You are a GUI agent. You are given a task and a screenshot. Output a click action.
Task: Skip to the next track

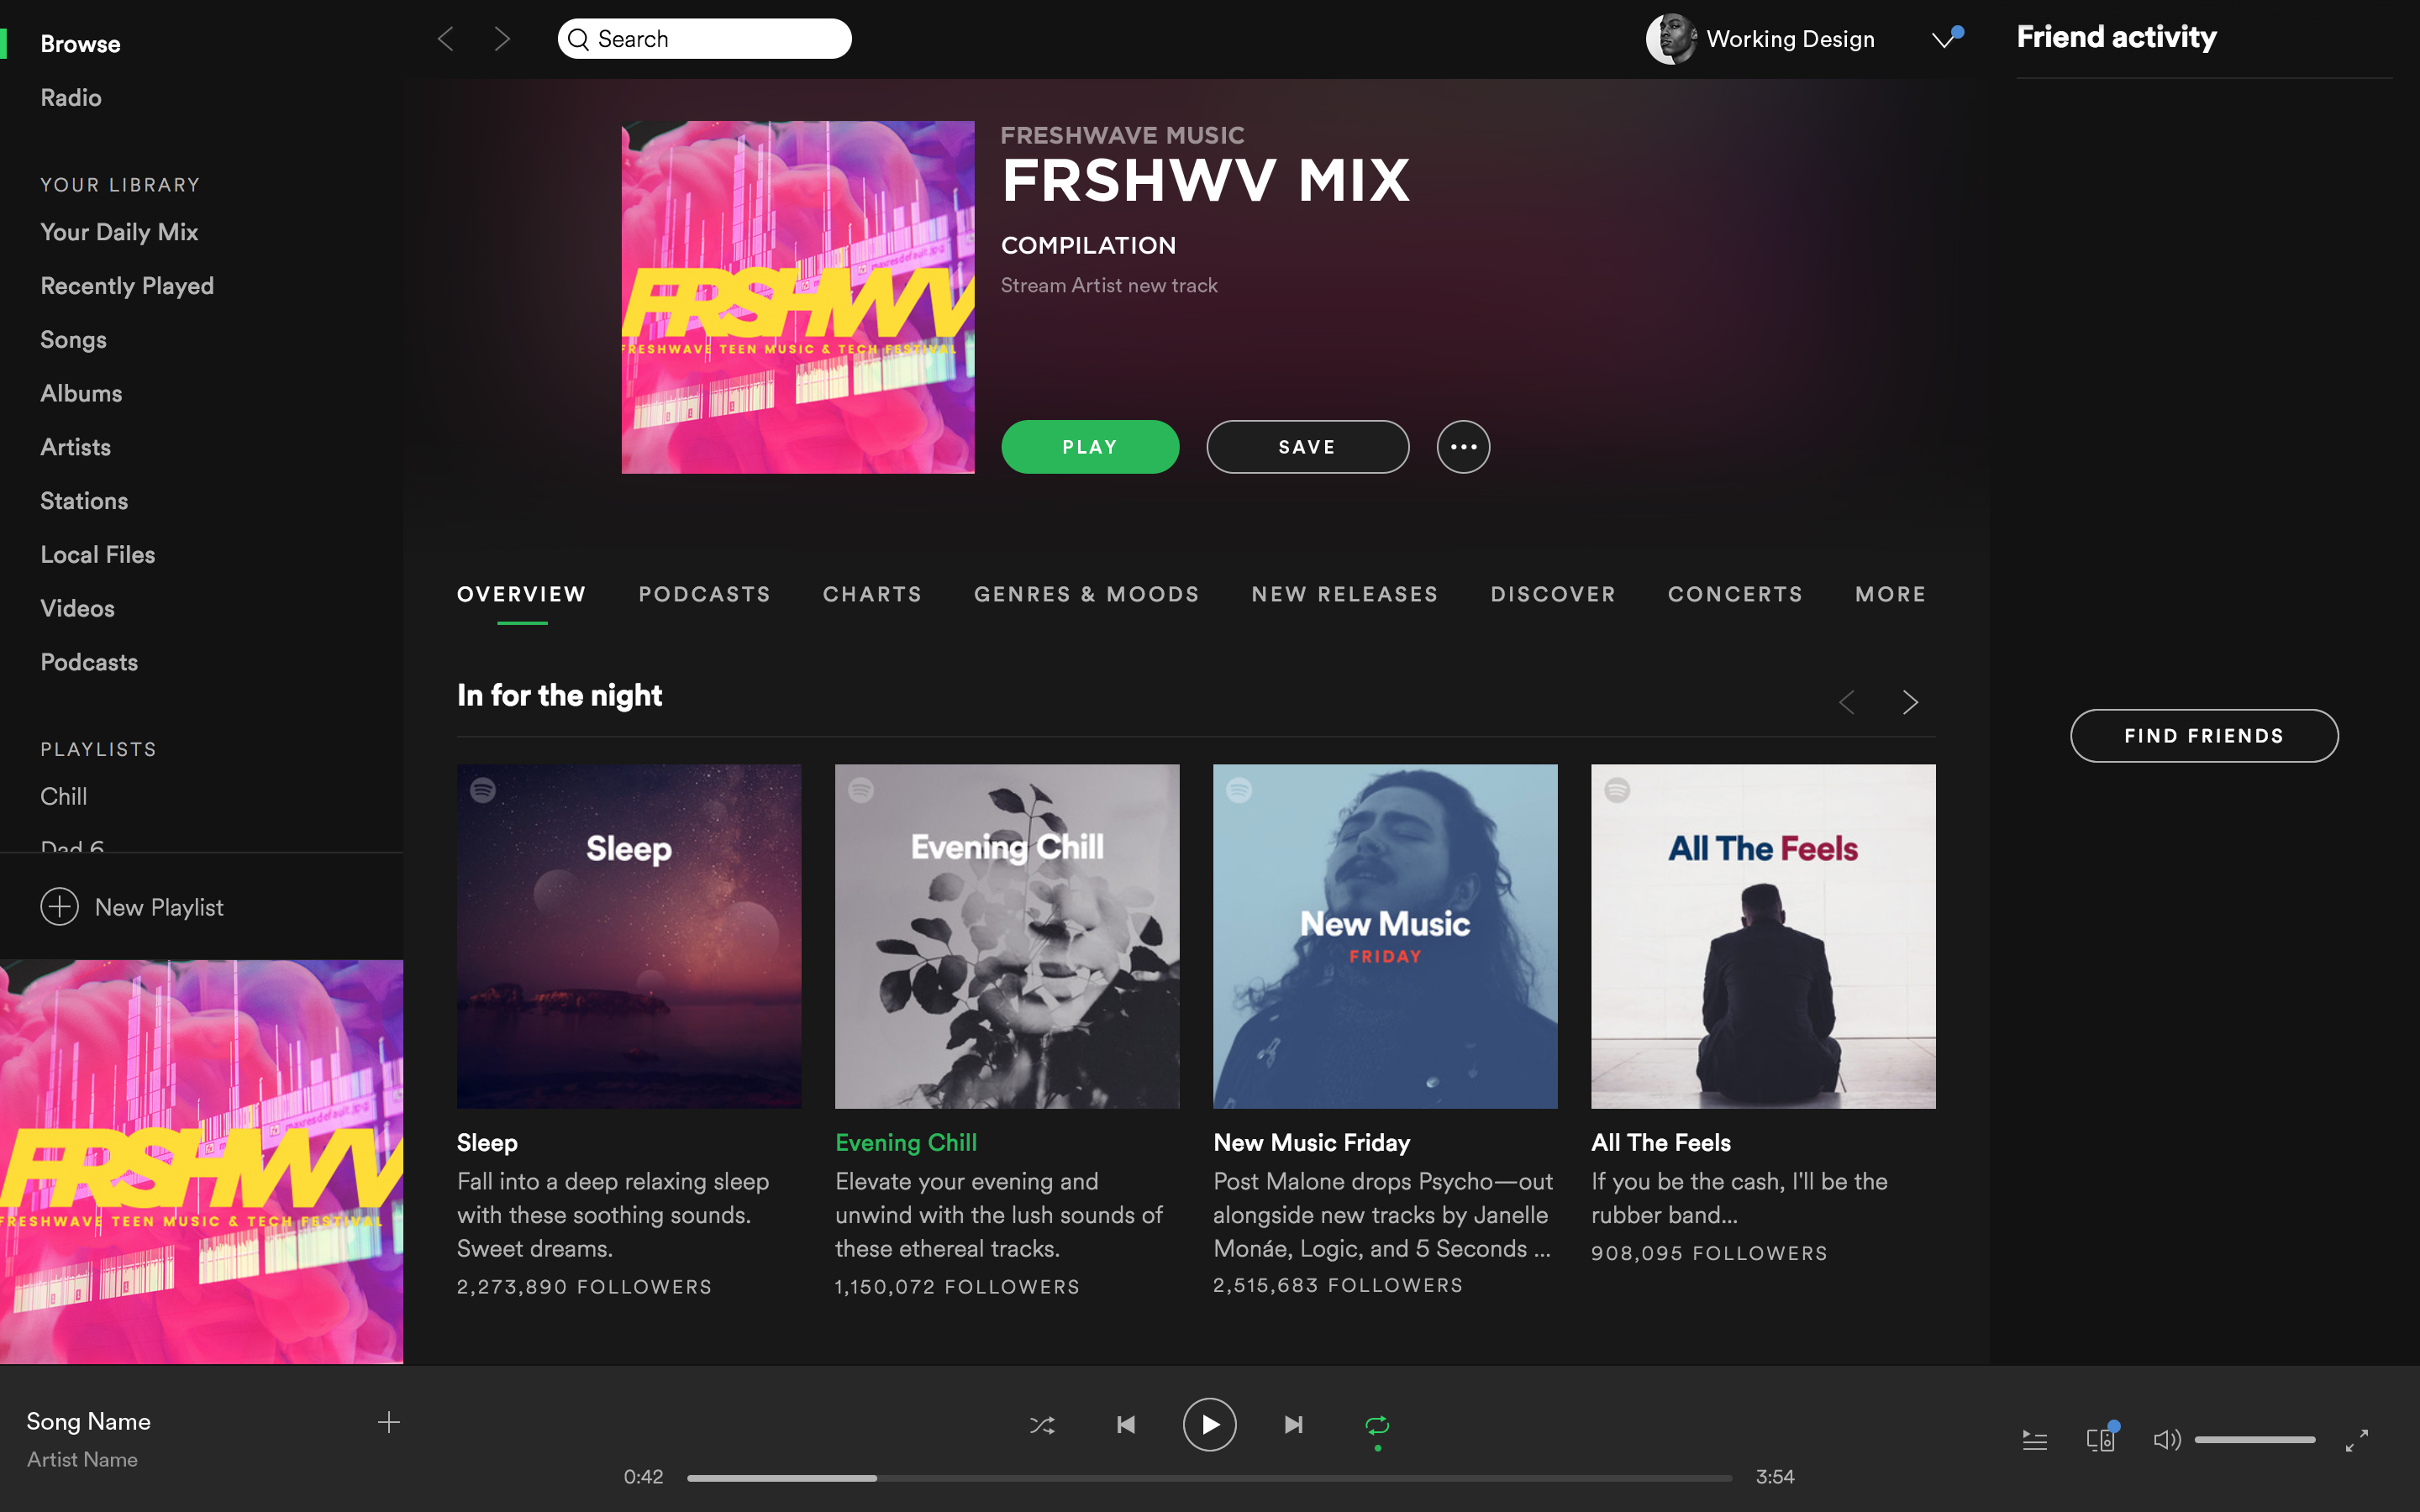tap(1293, 1425)
